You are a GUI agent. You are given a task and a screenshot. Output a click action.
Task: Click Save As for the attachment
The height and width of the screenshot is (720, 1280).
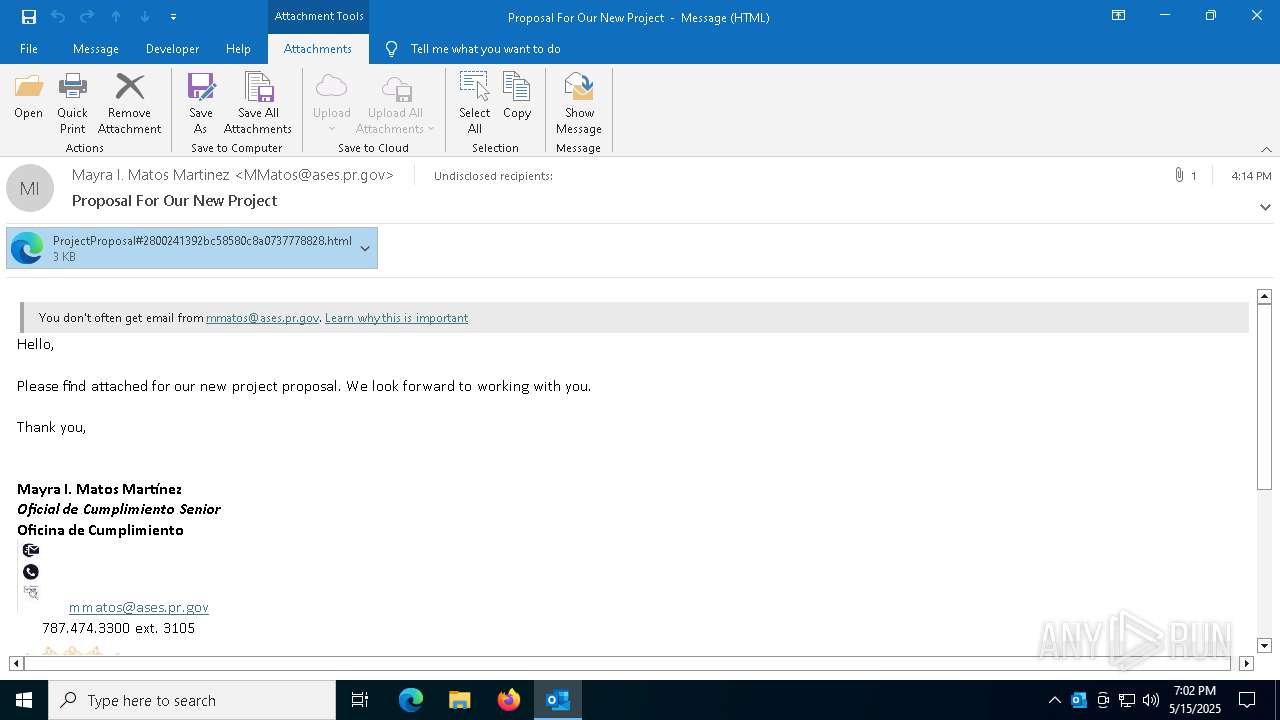201,104
